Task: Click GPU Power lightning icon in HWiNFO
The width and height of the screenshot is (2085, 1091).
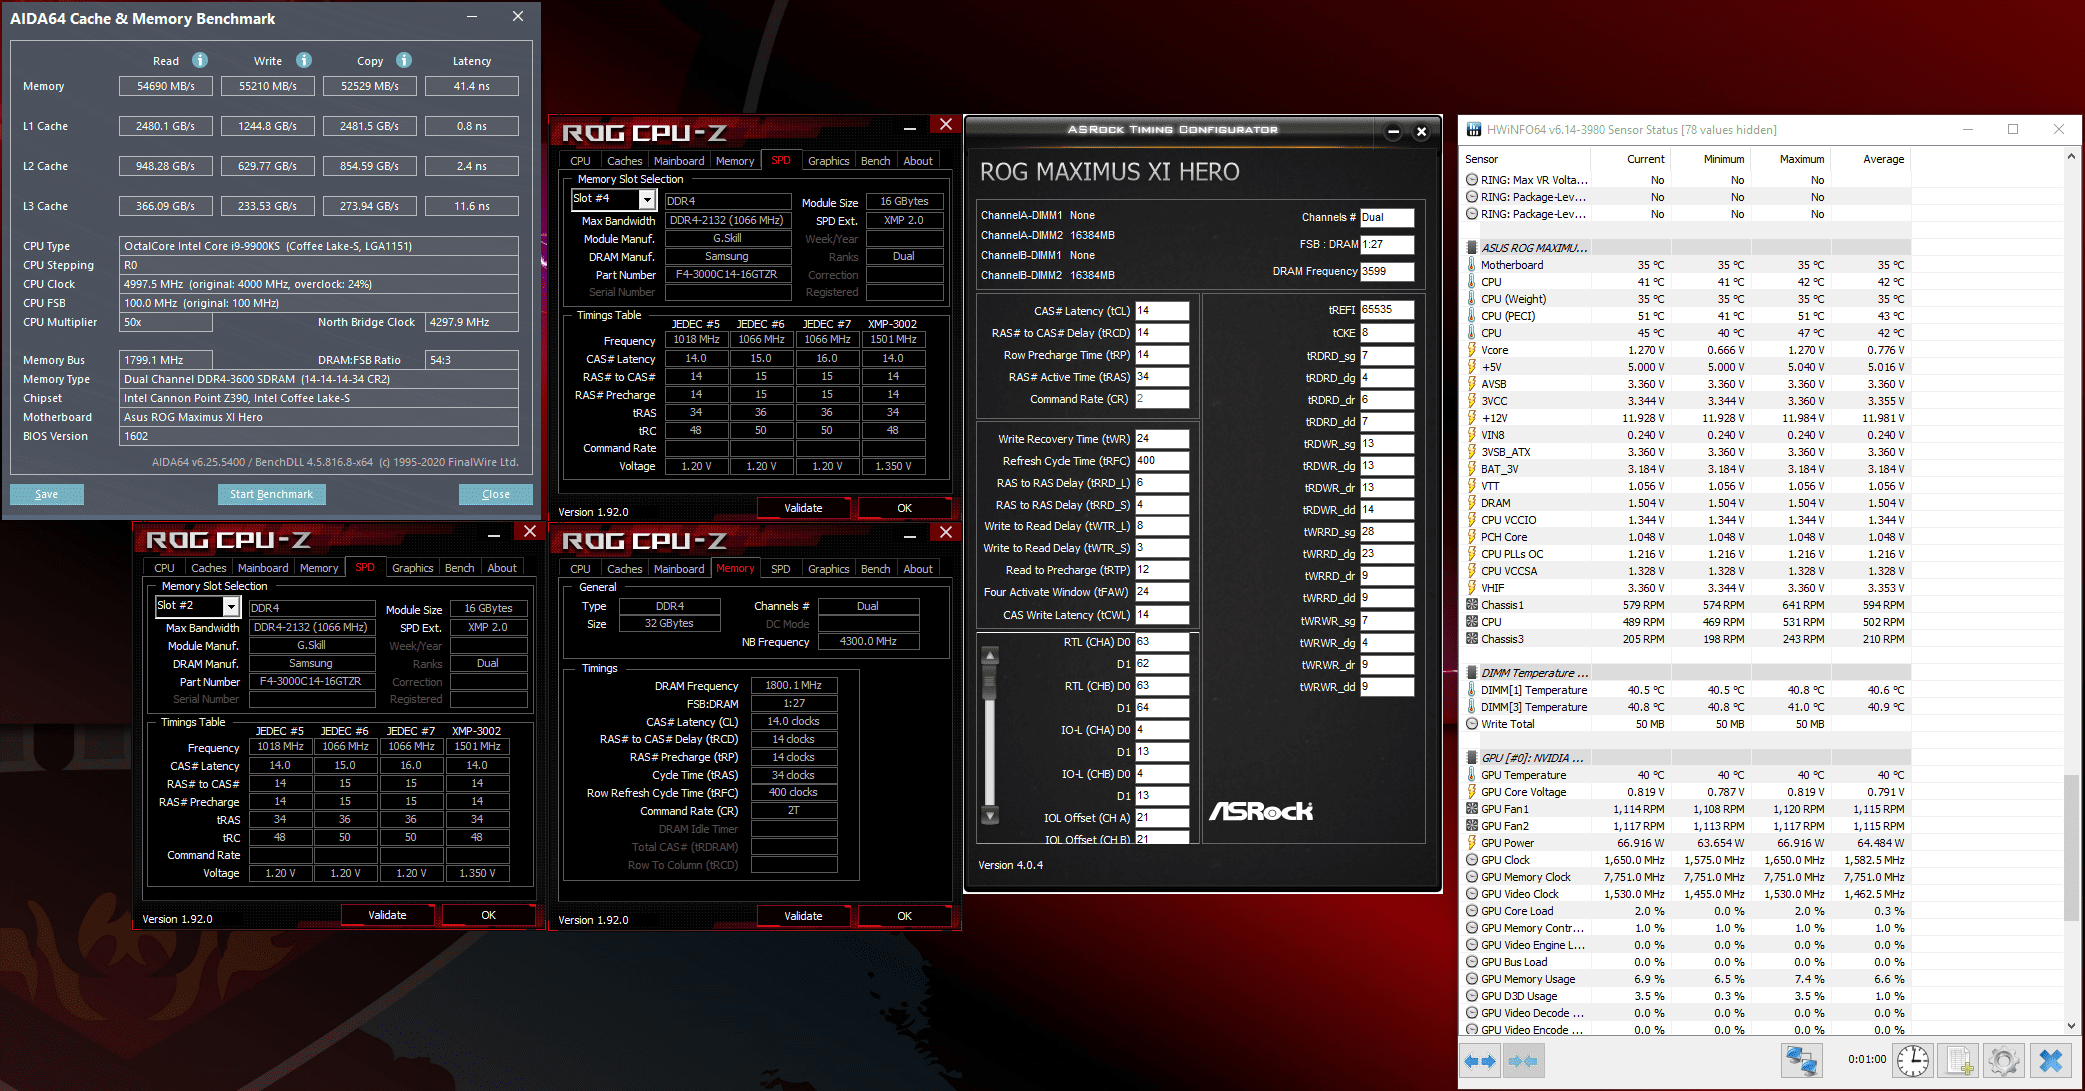Action: pyautogui.click(x=1472, y=843)
